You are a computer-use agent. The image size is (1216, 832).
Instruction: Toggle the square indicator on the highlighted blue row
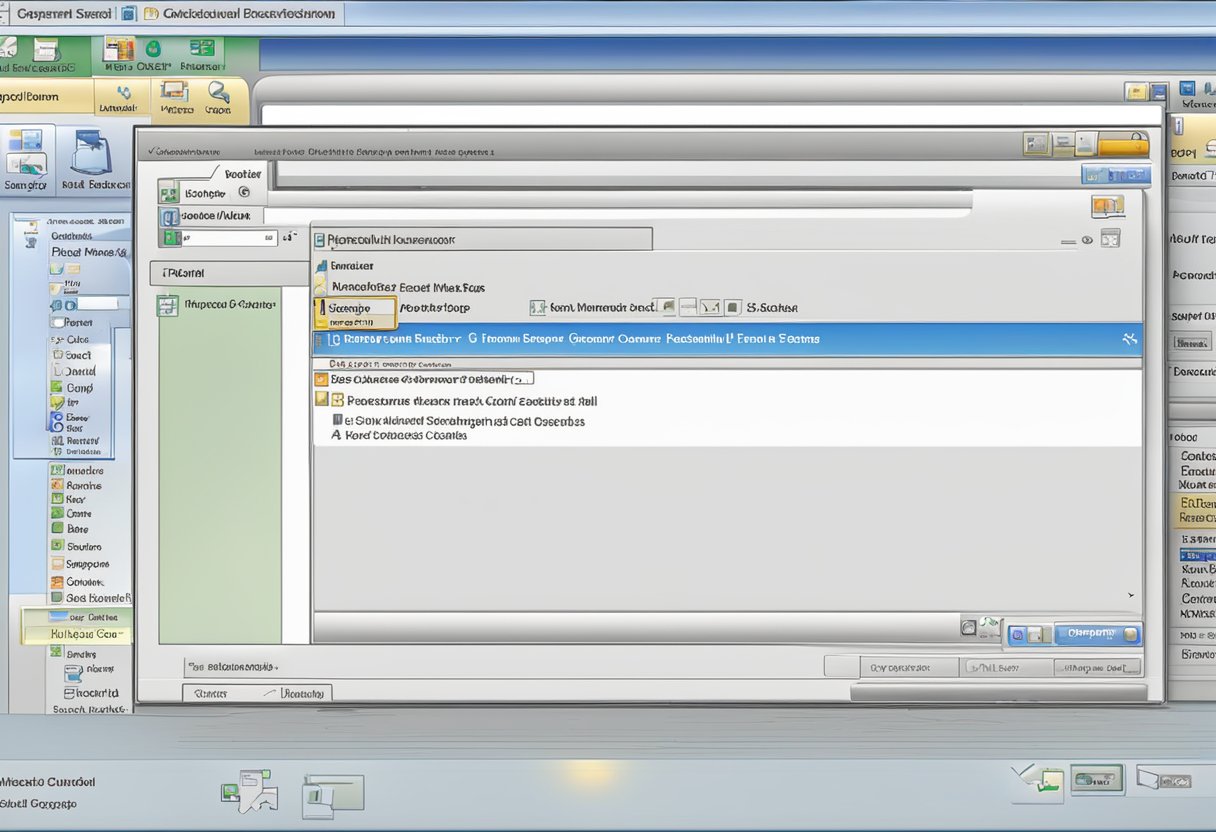[x=320, y=338]
